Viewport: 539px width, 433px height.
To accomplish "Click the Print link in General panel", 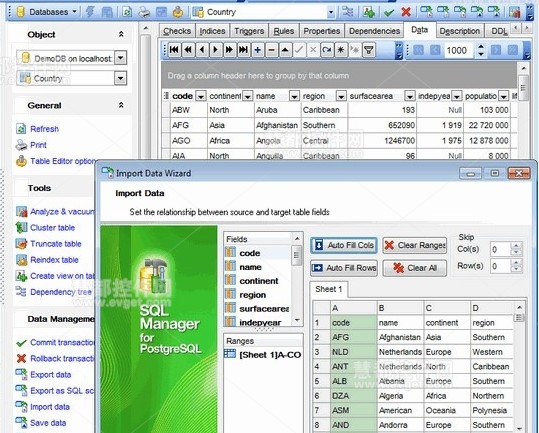I will [38, 145].
